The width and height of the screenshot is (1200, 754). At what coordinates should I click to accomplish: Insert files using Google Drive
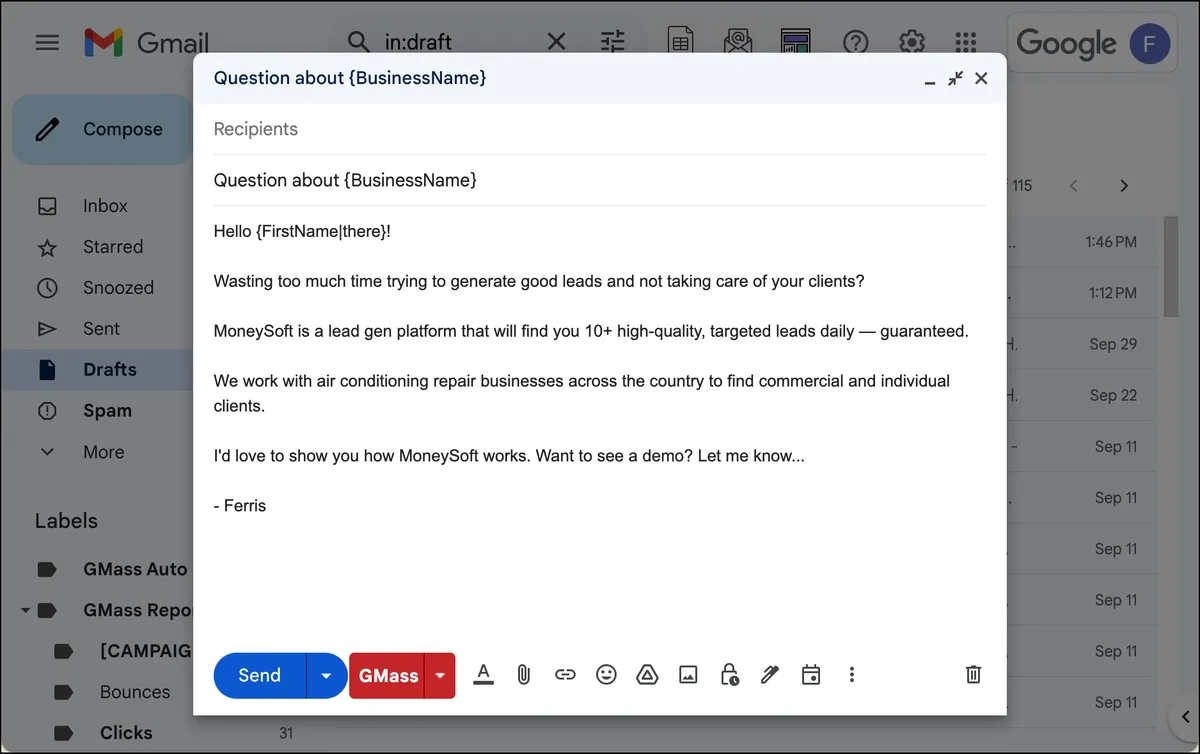click(x=647, y=675)
